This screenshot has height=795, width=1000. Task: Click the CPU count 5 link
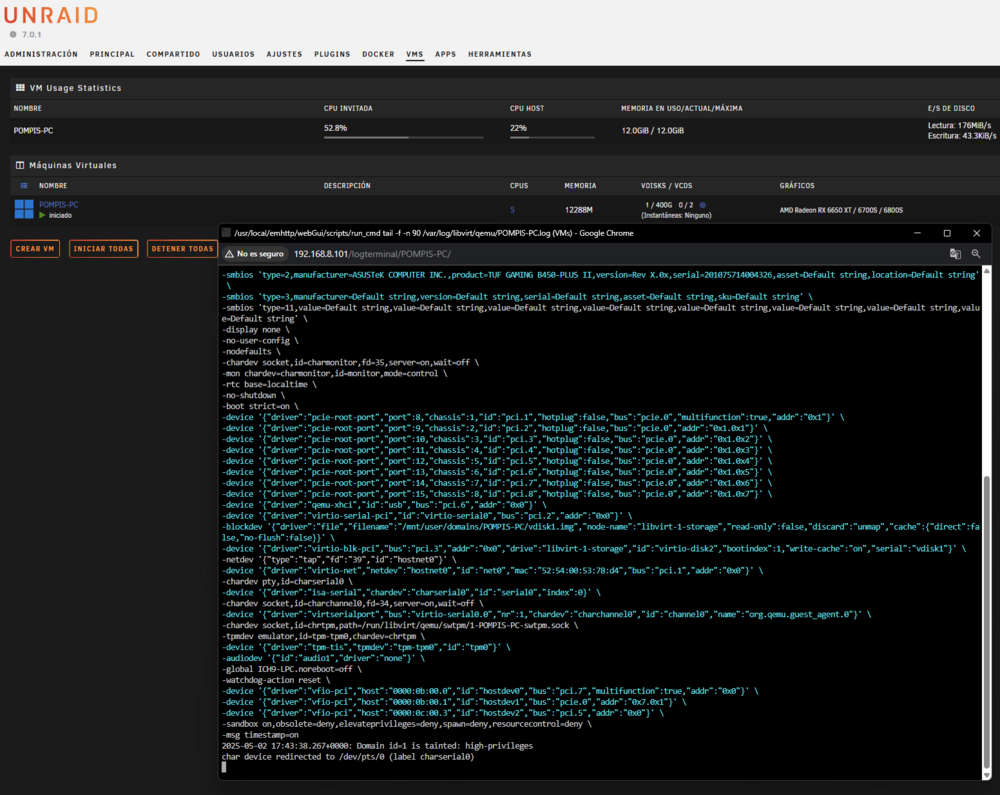[512, 210]
